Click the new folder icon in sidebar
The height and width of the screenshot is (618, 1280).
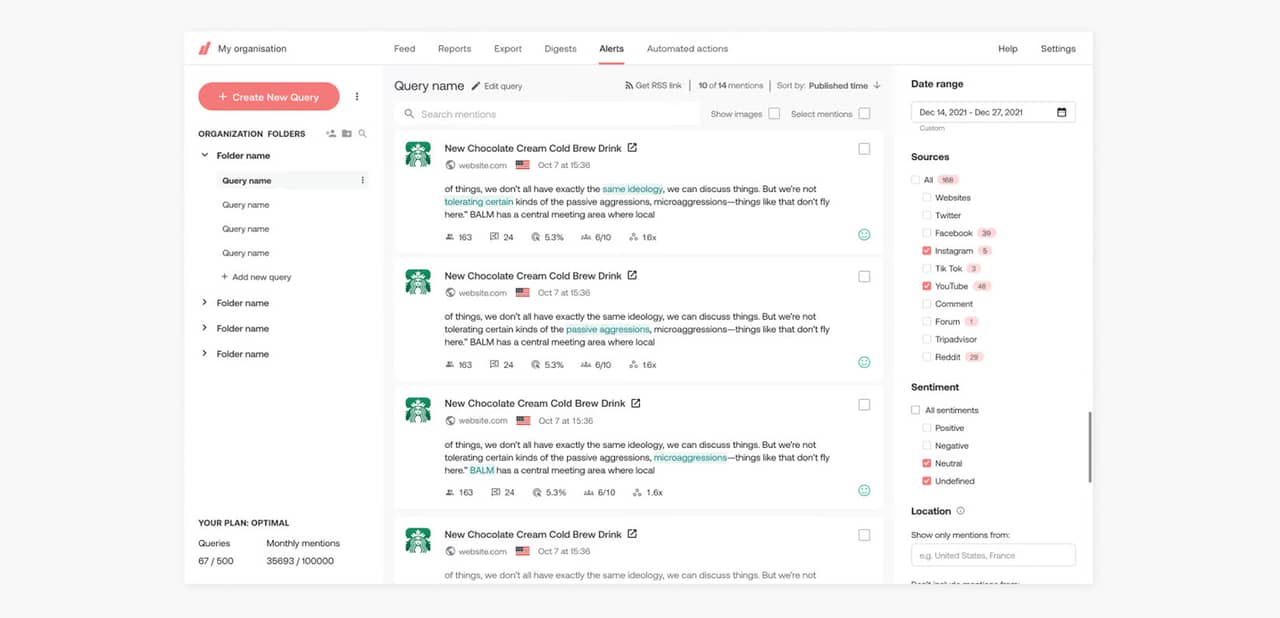[347, 134]
